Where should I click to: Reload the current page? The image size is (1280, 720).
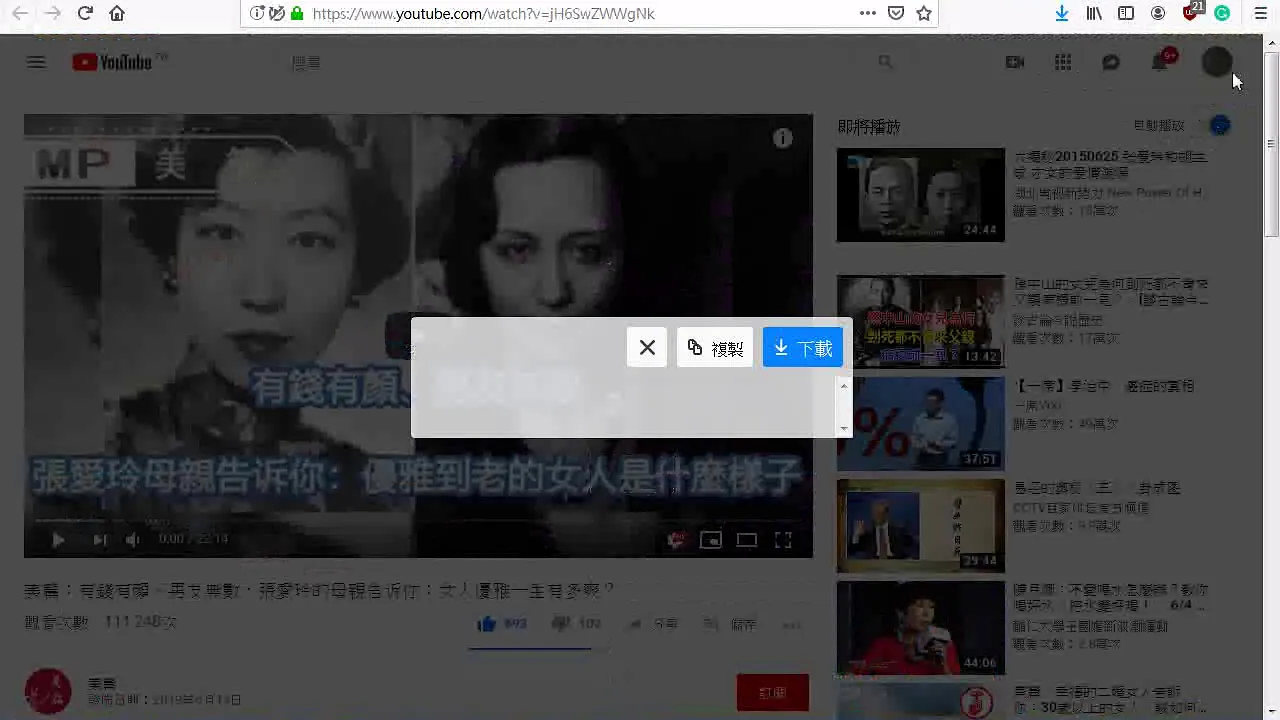85,13
